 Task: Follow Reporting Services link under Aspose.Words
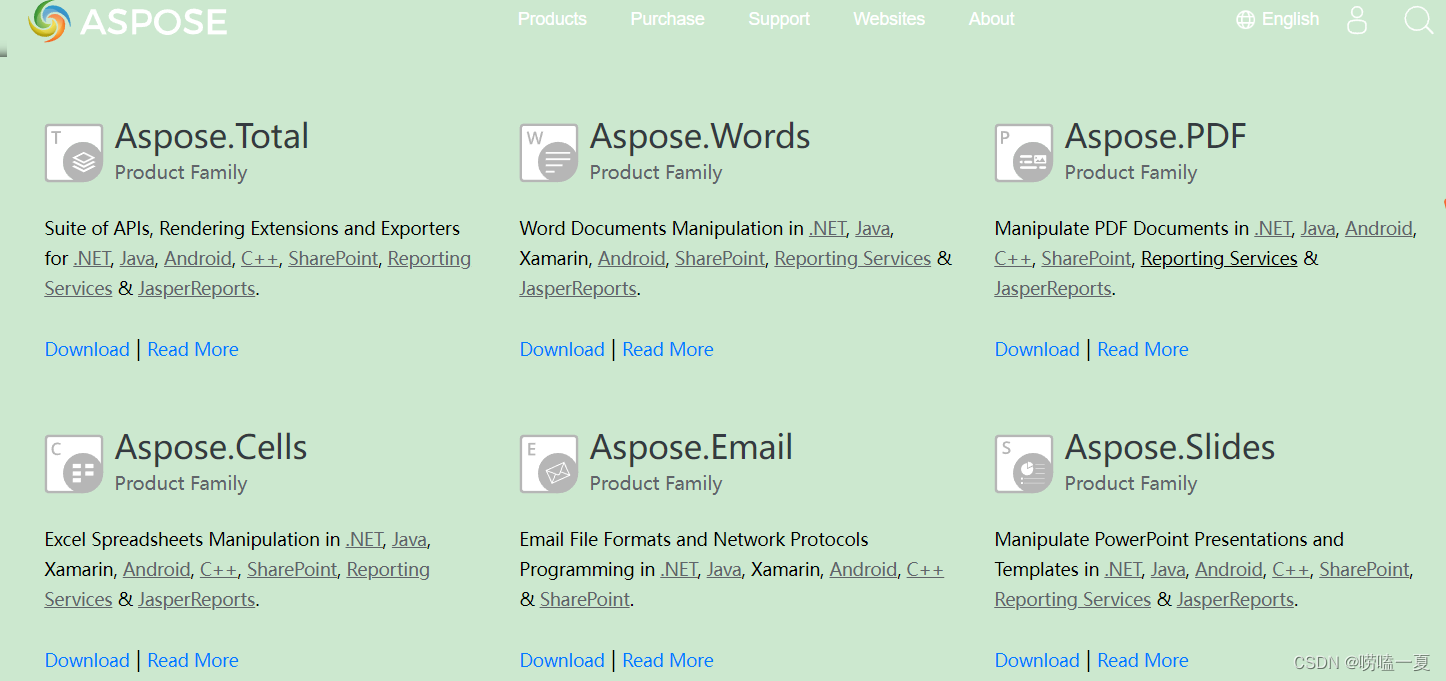[853, 258]
